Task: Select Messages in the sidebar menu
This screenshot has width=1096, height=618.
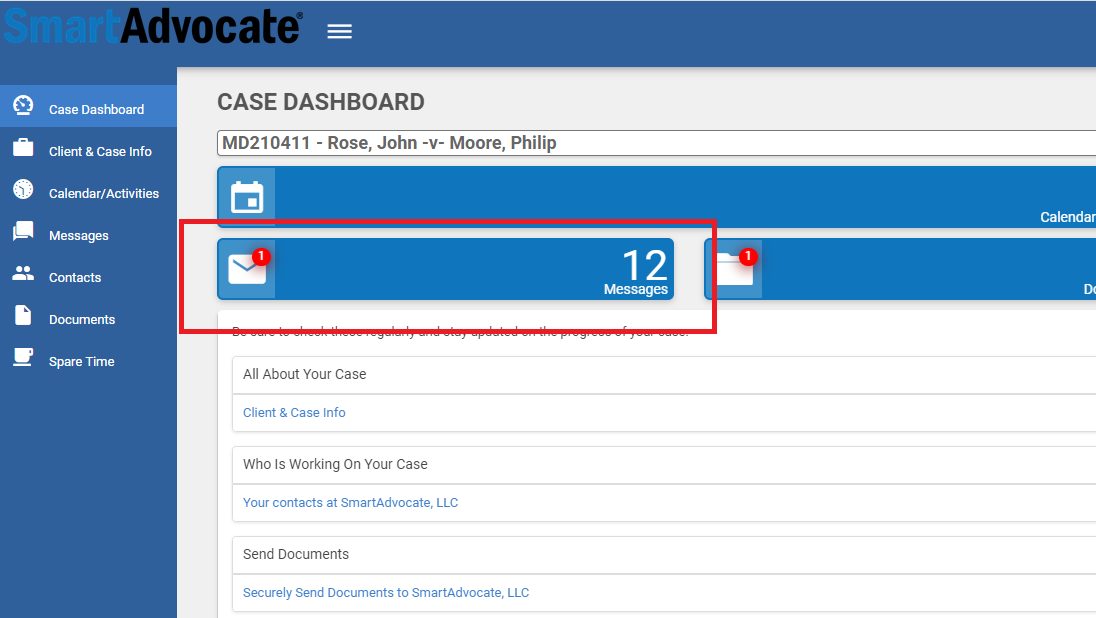Action: tap(89, 232)
